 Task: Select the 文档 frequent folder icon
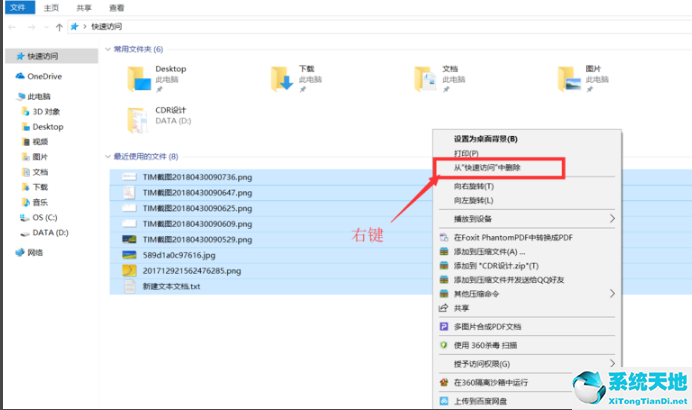tap(425, 79)
